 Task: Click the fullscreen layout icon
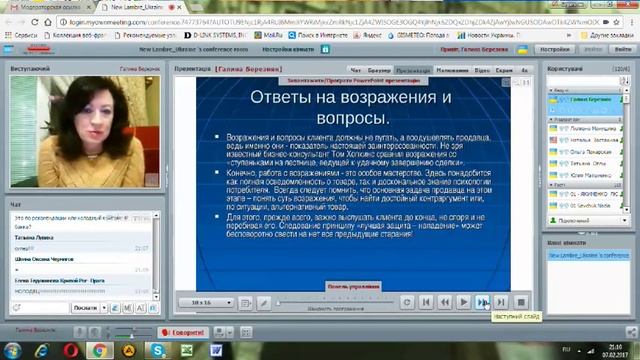click(246, 333)
